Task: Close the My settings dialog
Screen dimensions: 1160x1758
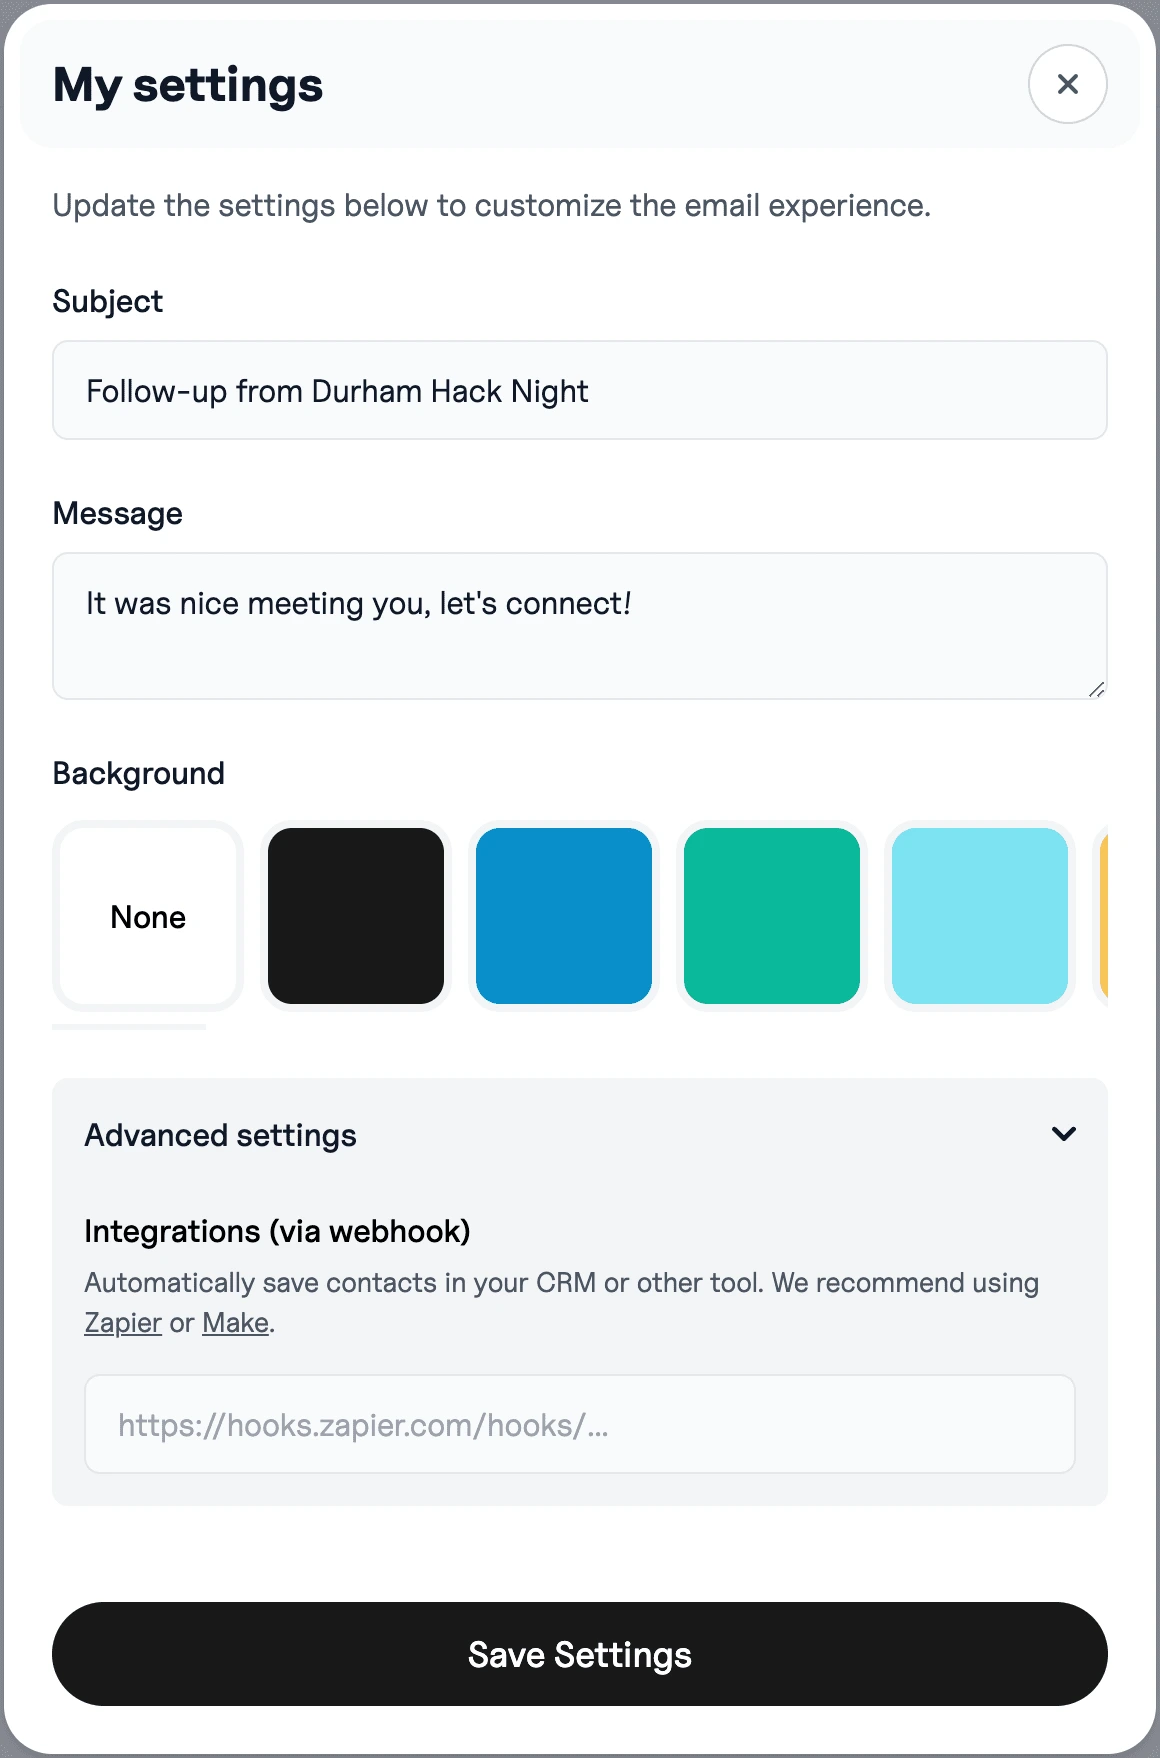Action: click(1067, 84)
